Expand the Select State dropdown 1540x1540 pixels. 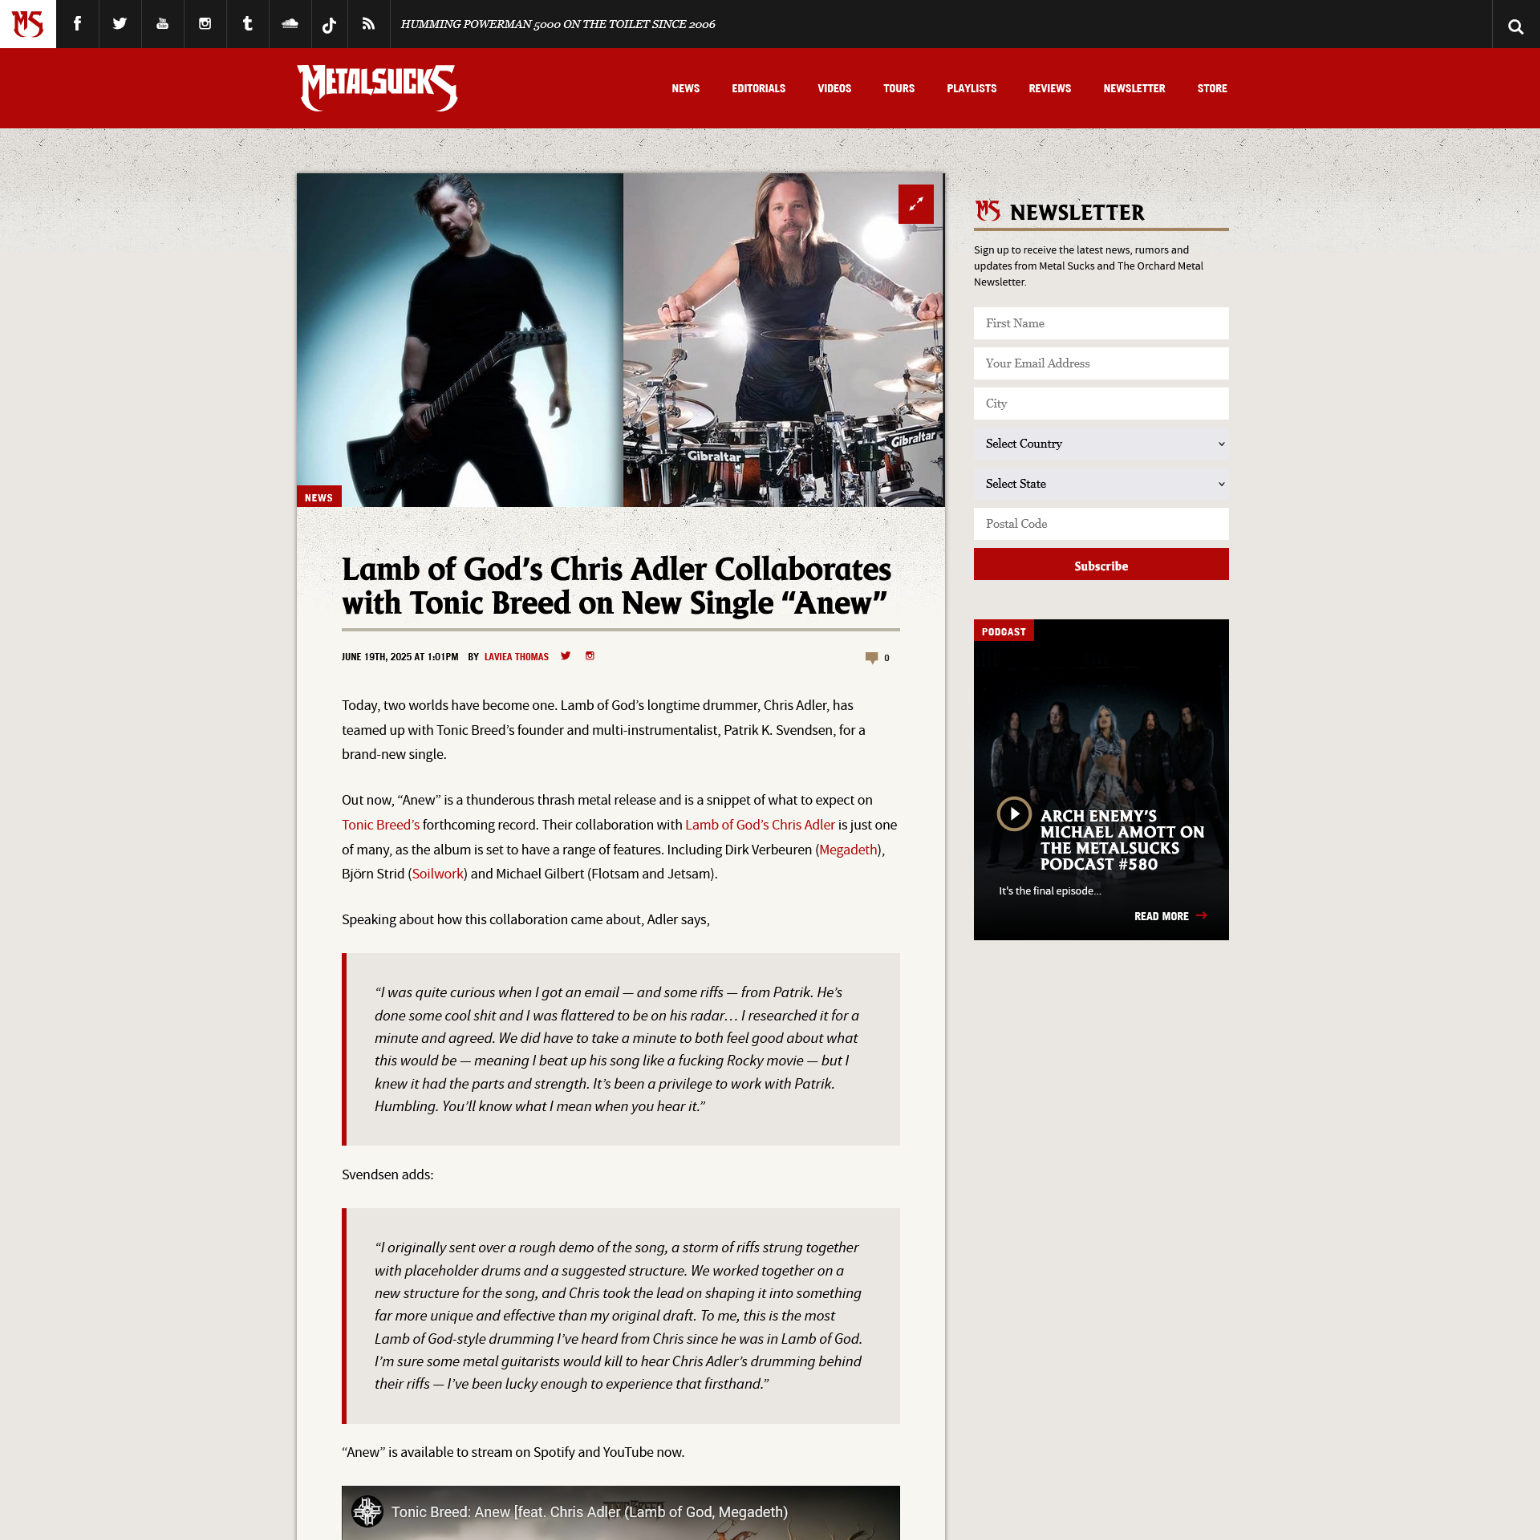[x=1101, y=484]
